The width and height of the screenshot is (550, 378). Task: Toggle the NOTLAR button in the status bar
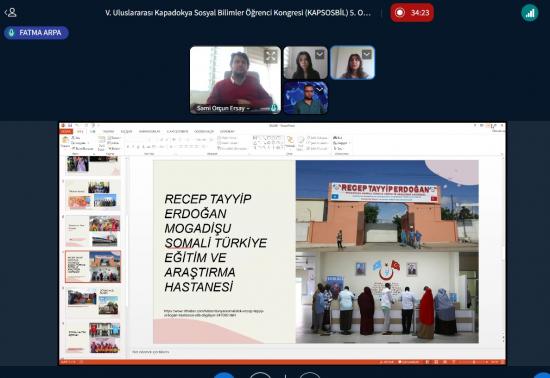pyautogui.click(x=386, y=362)
